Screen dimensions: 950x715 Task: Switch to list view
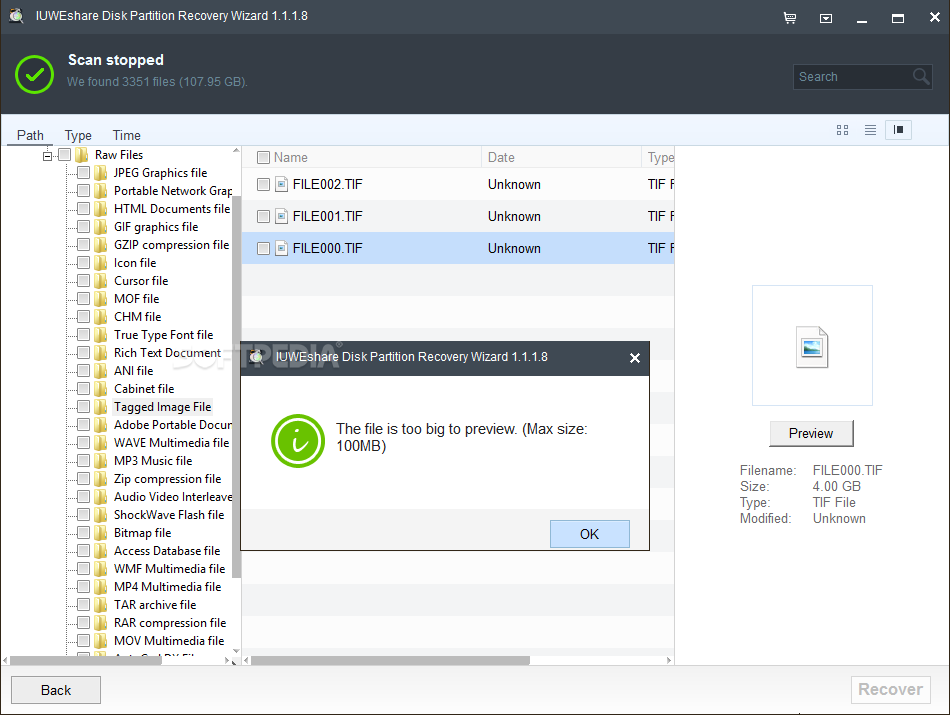(x=870, y=130)
